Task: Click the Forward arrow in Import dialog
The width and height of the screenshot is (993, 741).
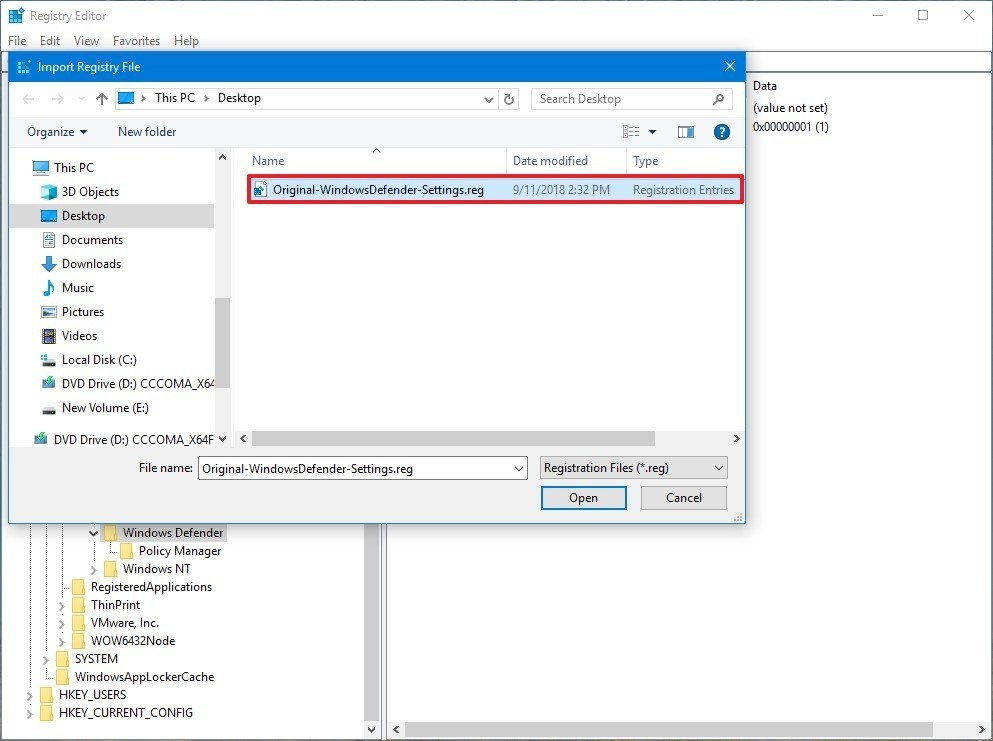Action: click(58, 99)
